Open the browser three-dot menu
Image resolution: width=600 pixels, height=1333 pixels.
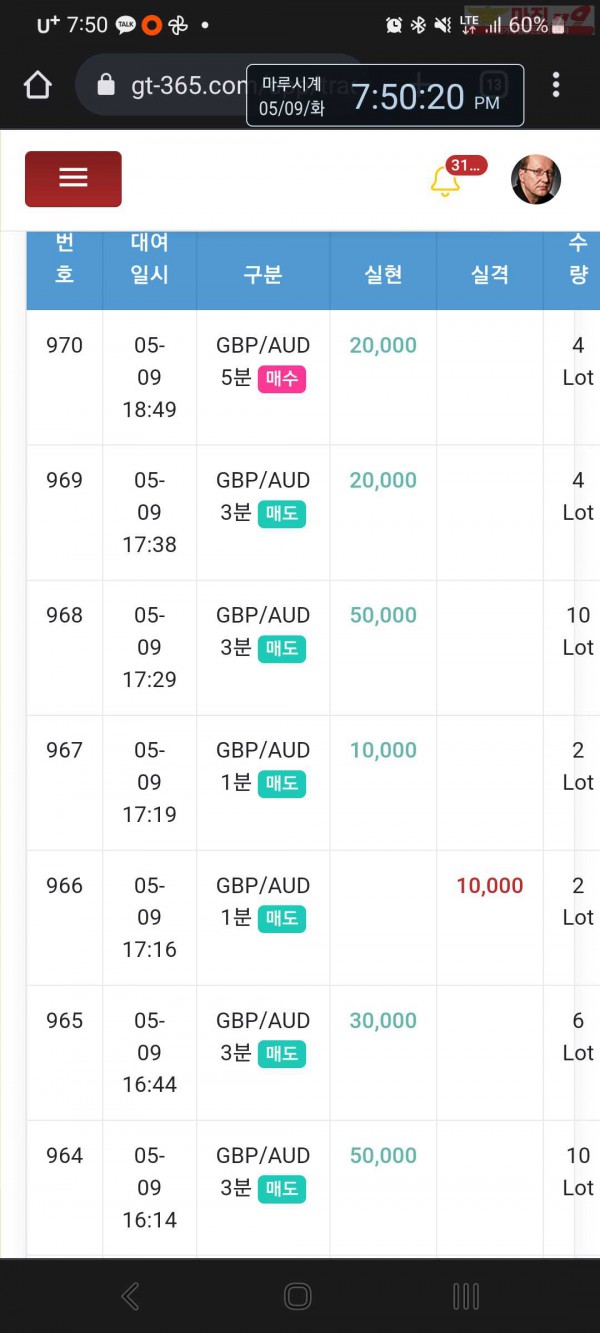pyautogui.click(x=556, y=84)
